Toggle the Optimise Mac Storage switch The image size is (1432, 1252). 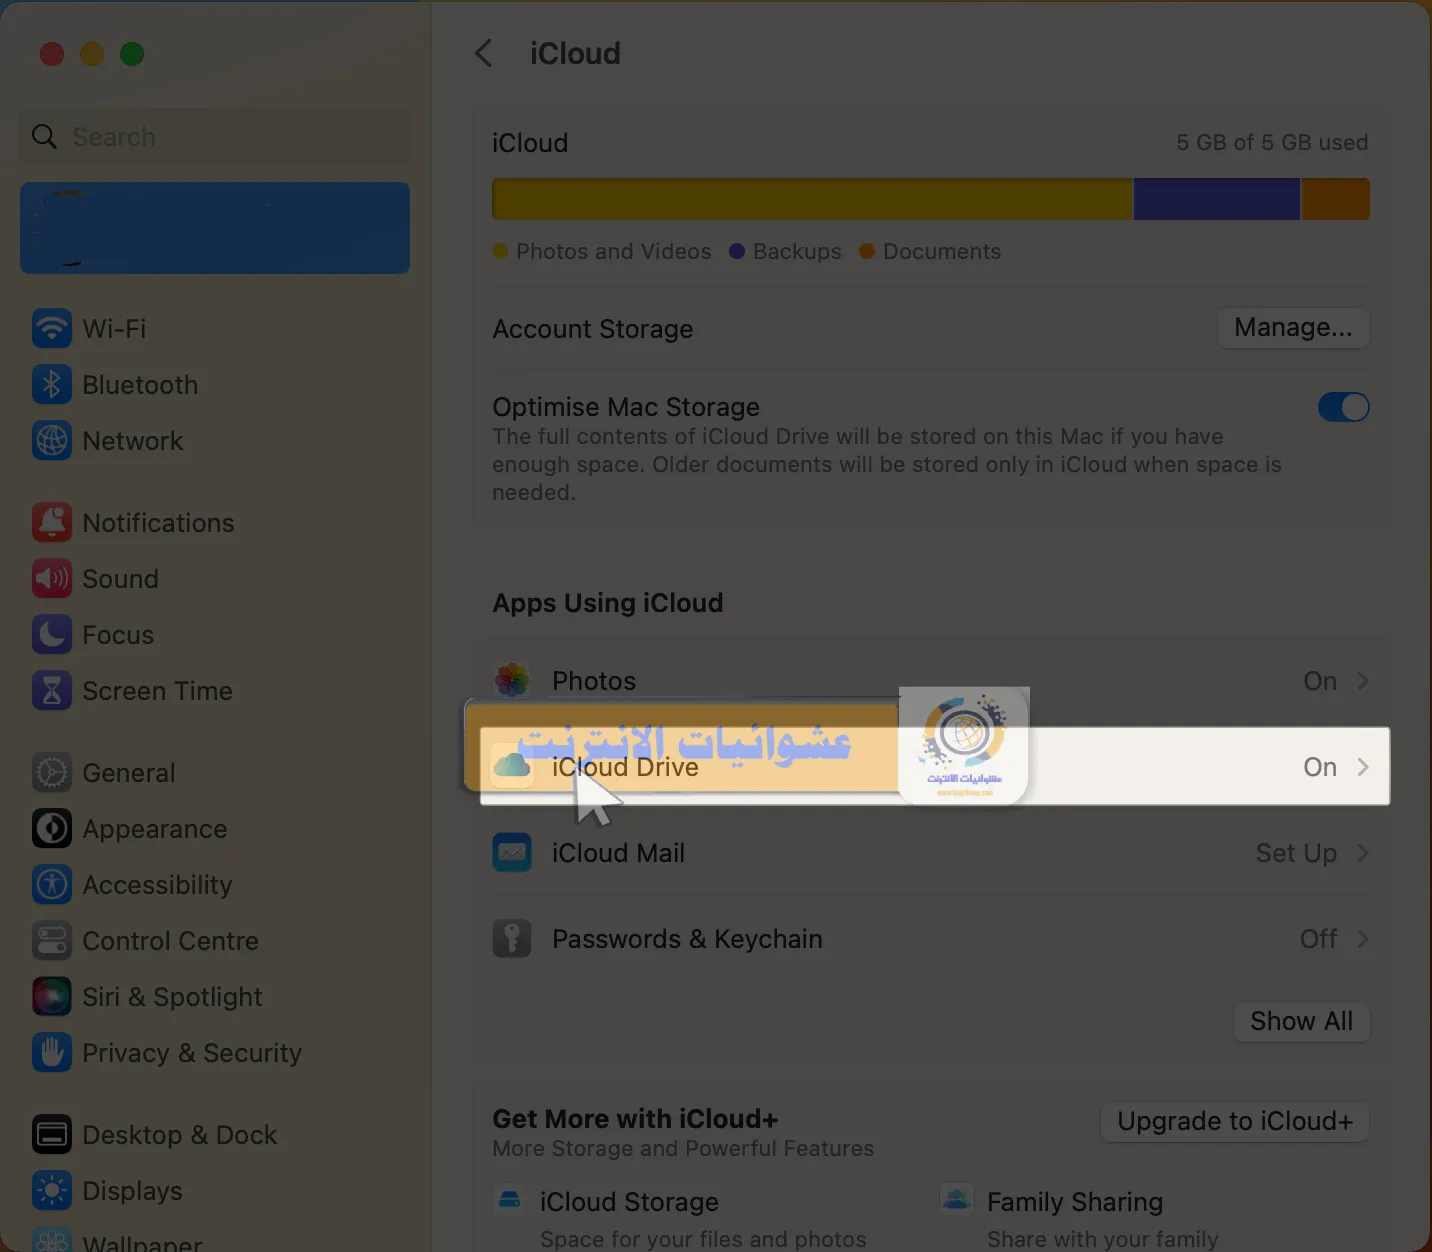click(x=1343, y=407)
